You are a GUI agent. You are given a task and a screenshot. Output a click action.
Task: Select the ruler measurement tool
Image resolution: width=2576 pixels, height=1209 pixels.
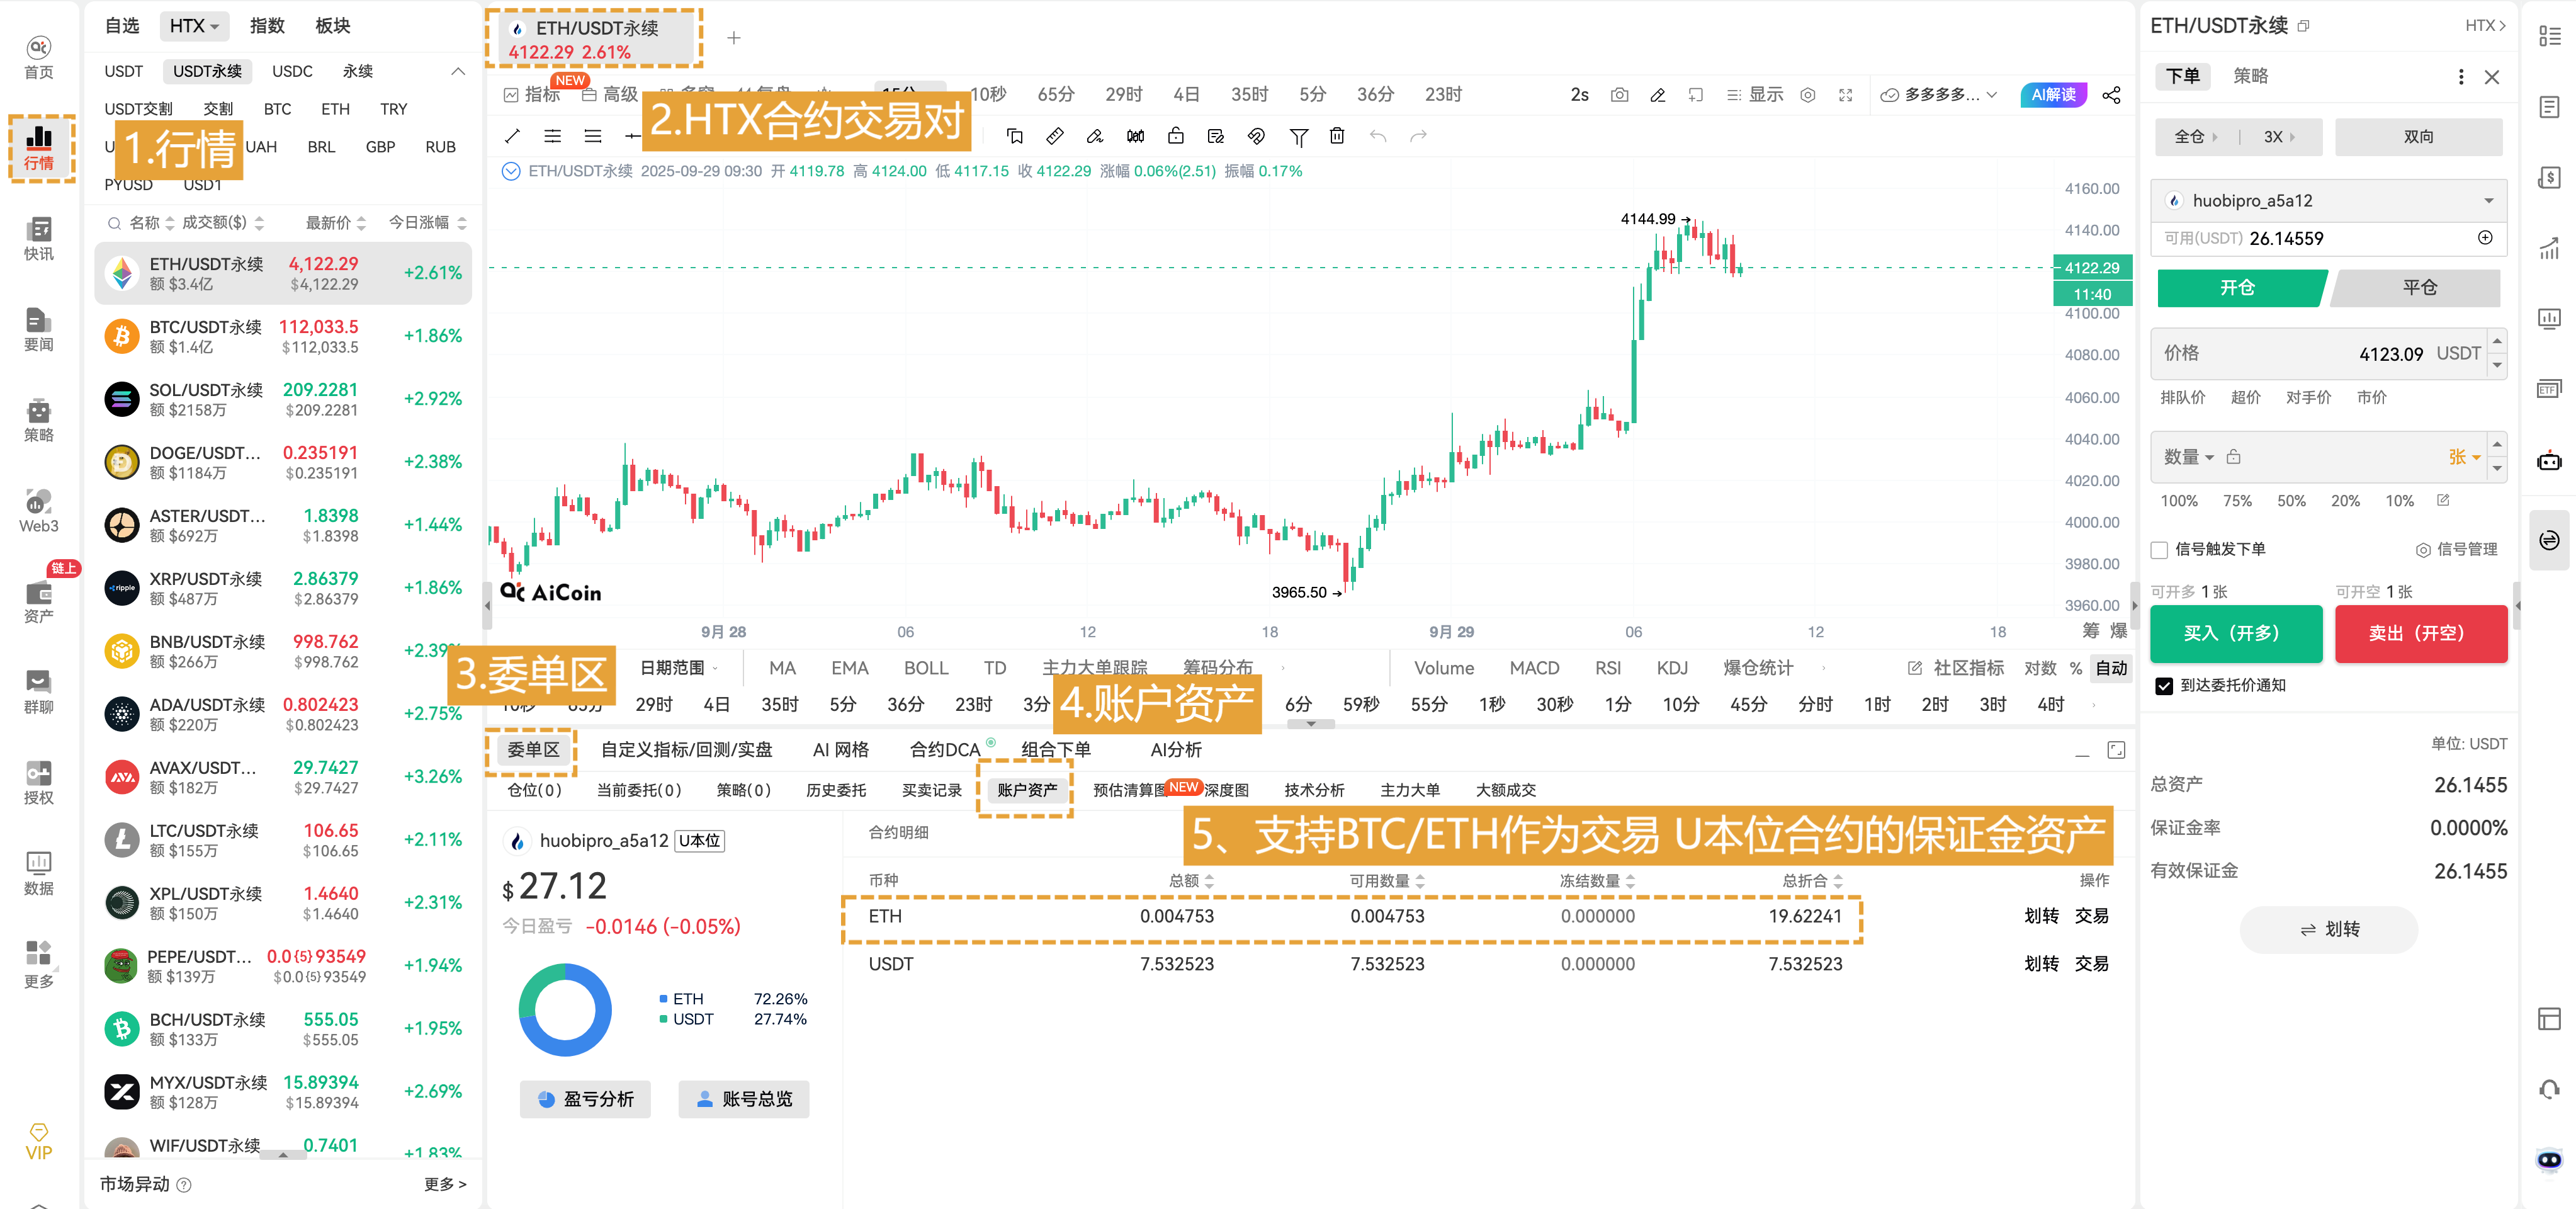(1054, 136)
